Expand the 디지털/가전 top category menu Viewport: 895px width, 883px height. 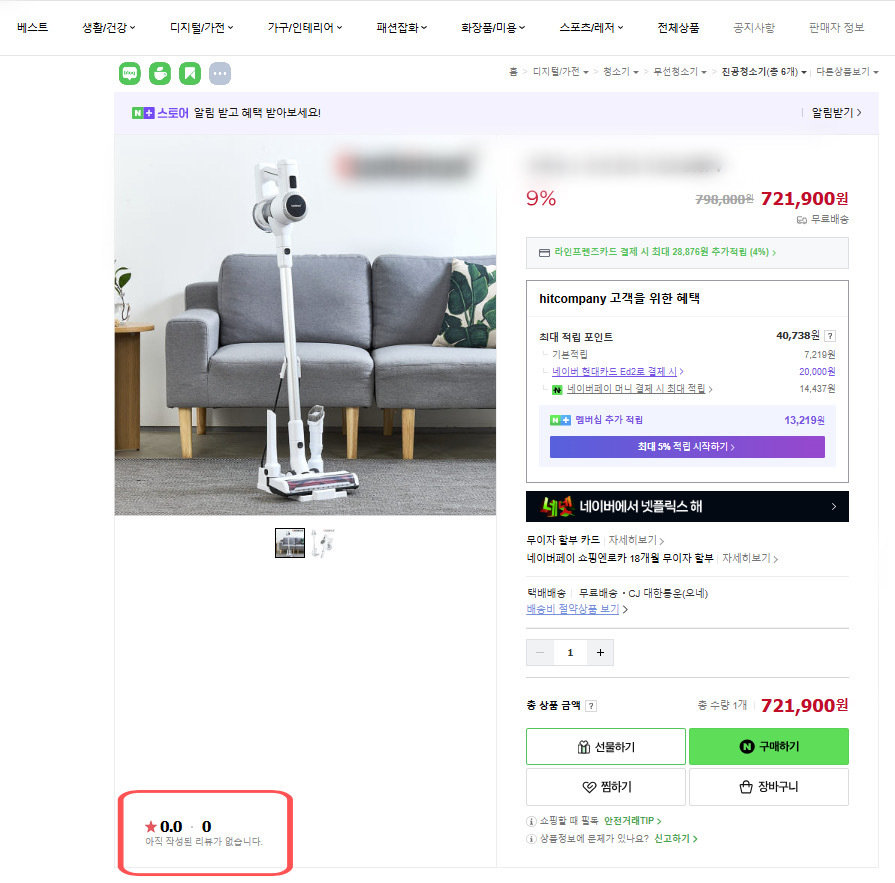coord(201,28)
